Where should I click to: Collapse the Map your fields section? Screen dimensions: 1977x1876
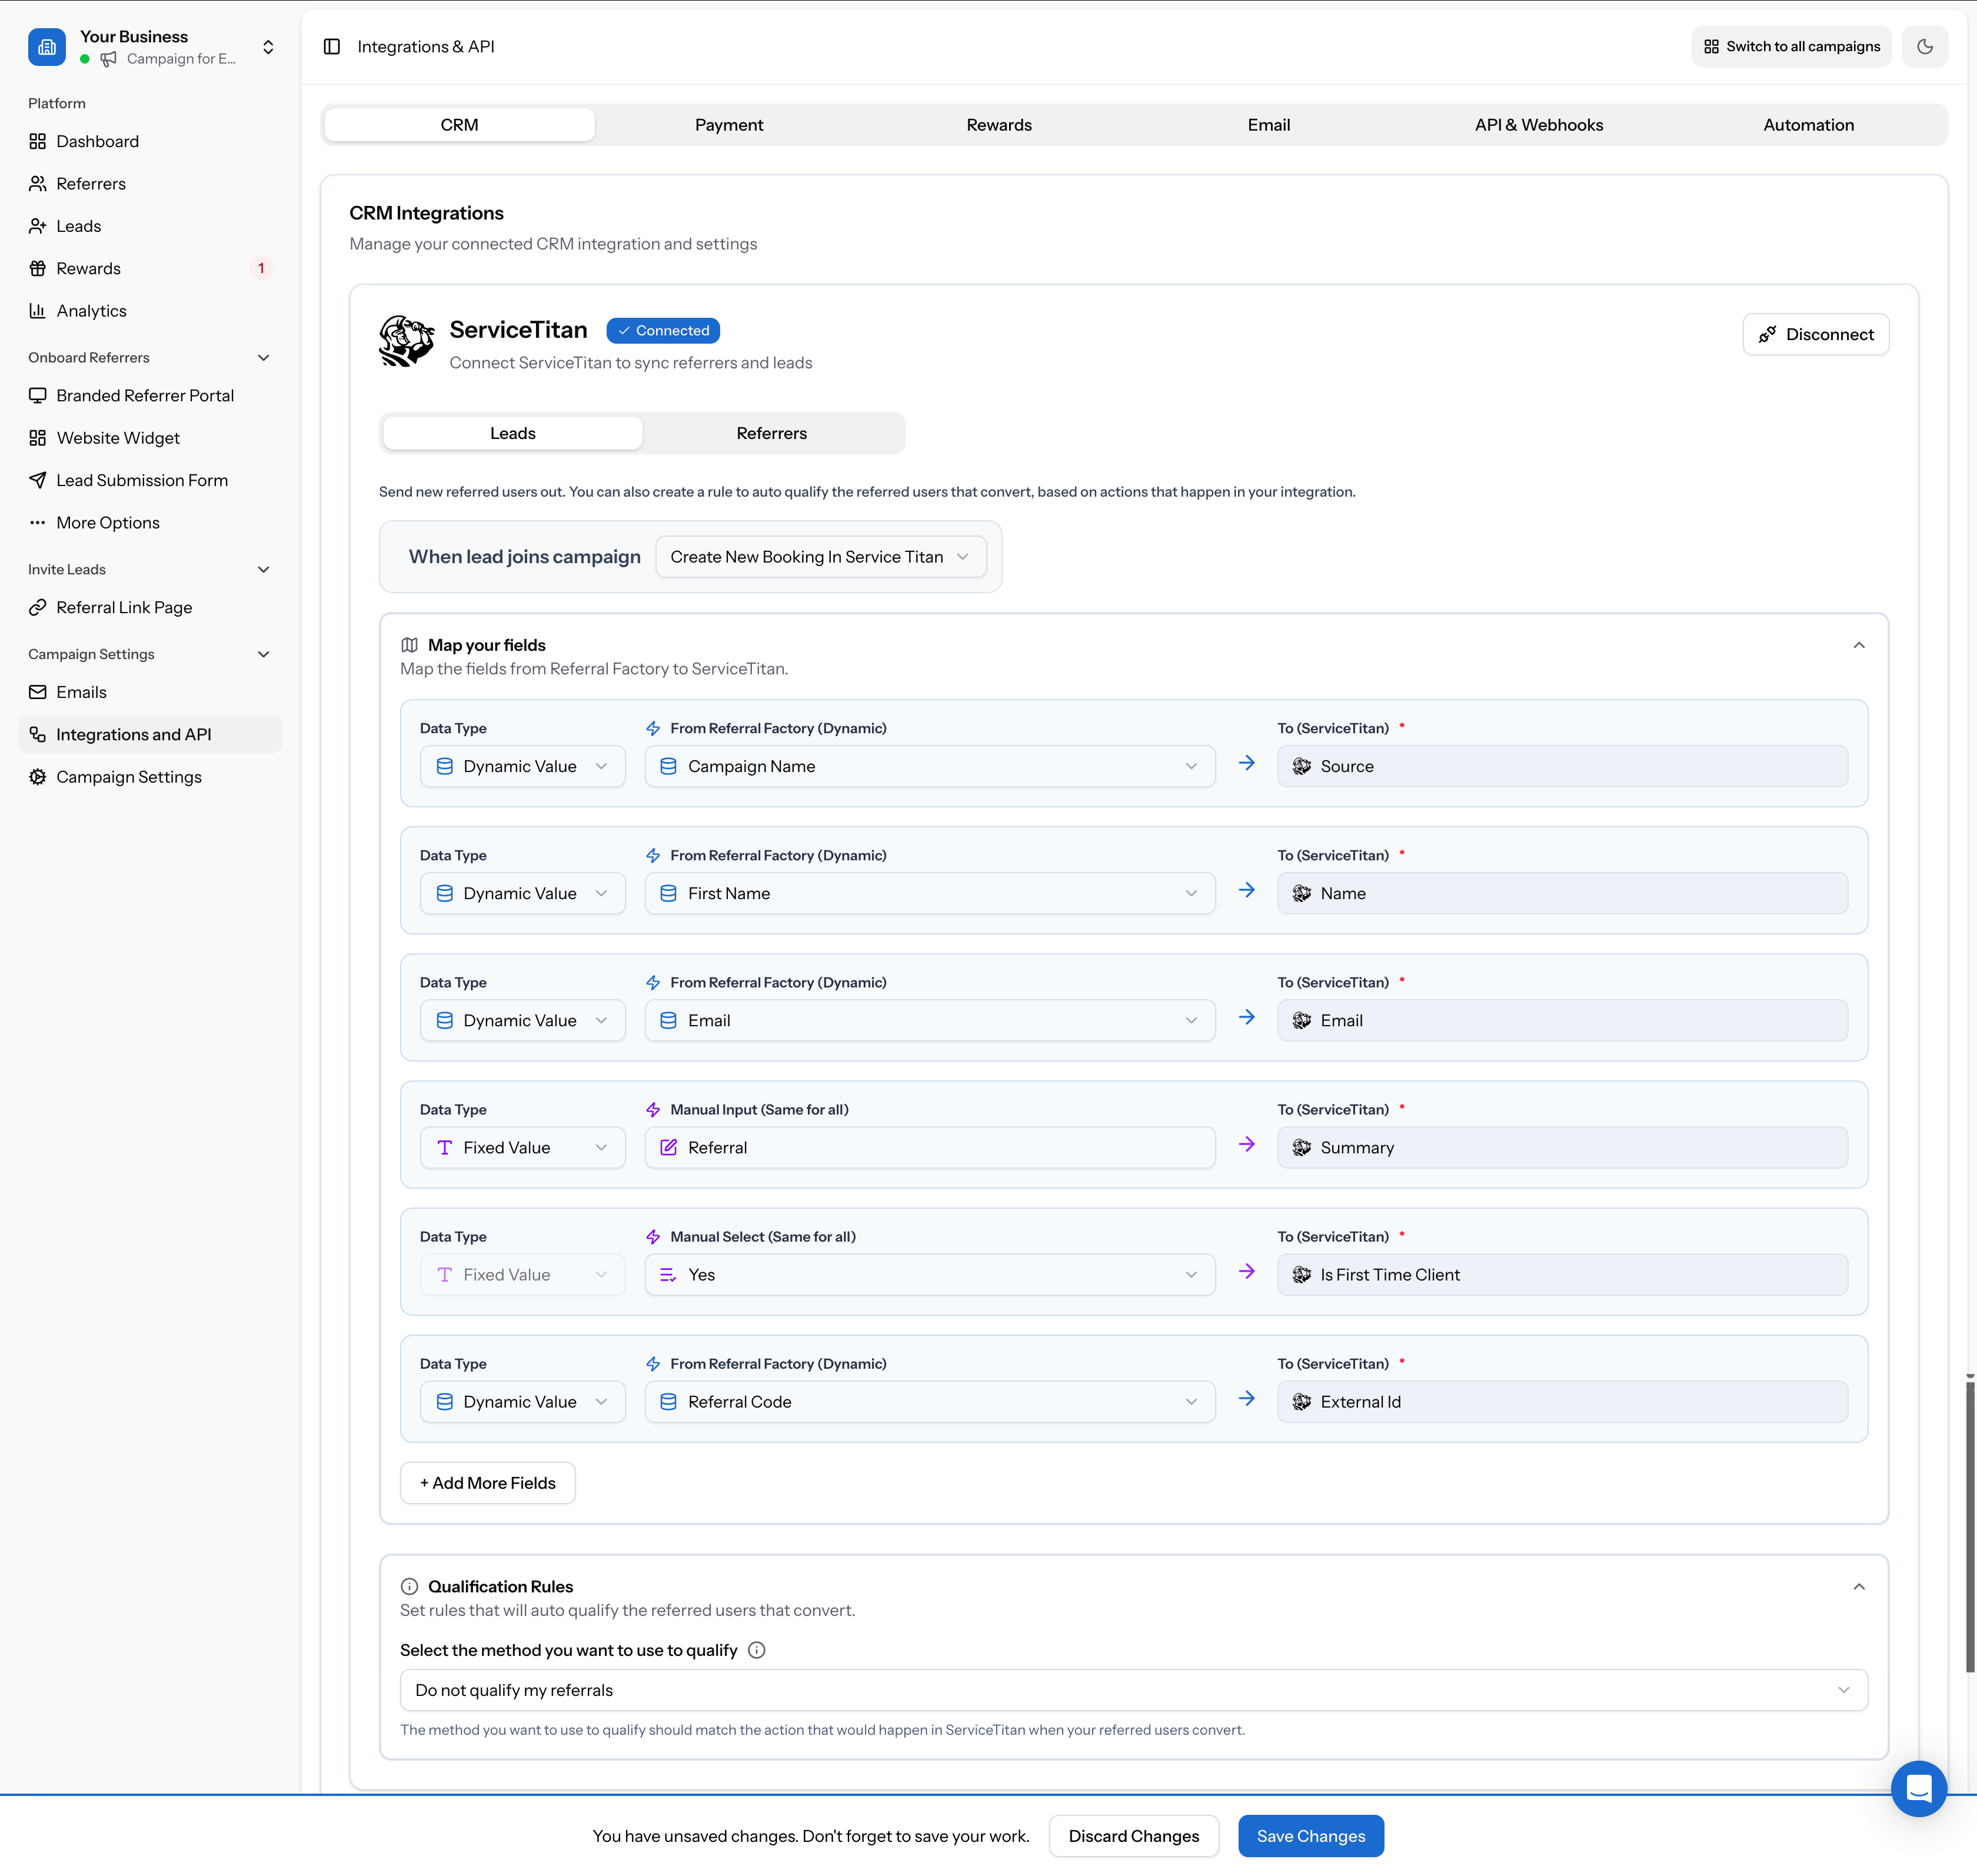[1859, 645]
